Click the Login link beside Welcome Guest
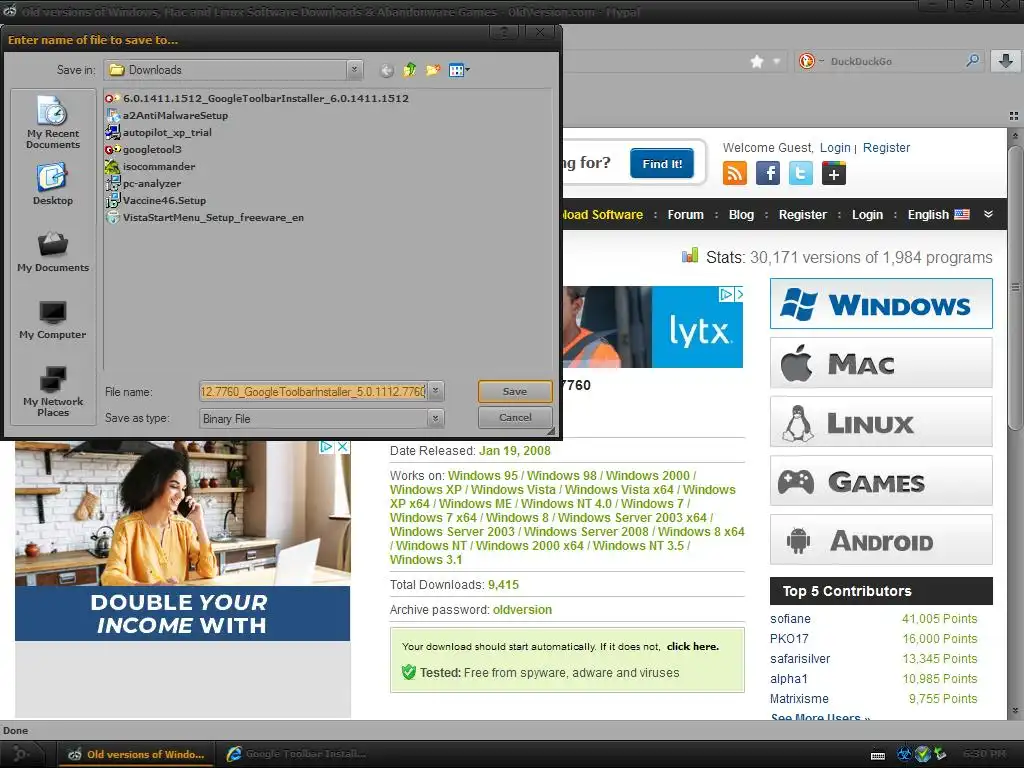Viewport: 1024px width, 768px height. (x=835, y=148)
